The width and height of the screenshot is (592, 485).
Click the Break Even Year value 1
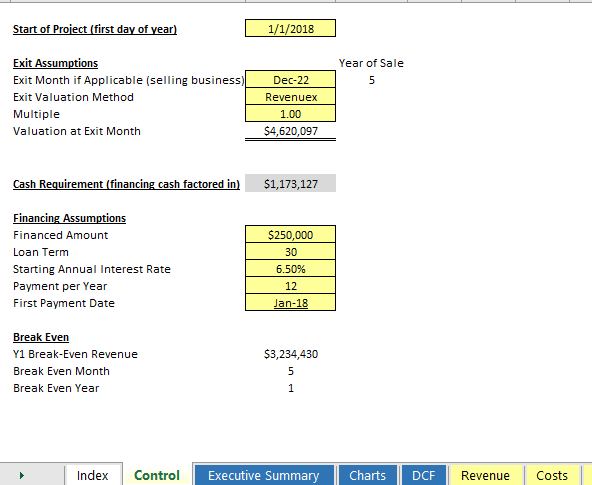(x=291, y=388)
